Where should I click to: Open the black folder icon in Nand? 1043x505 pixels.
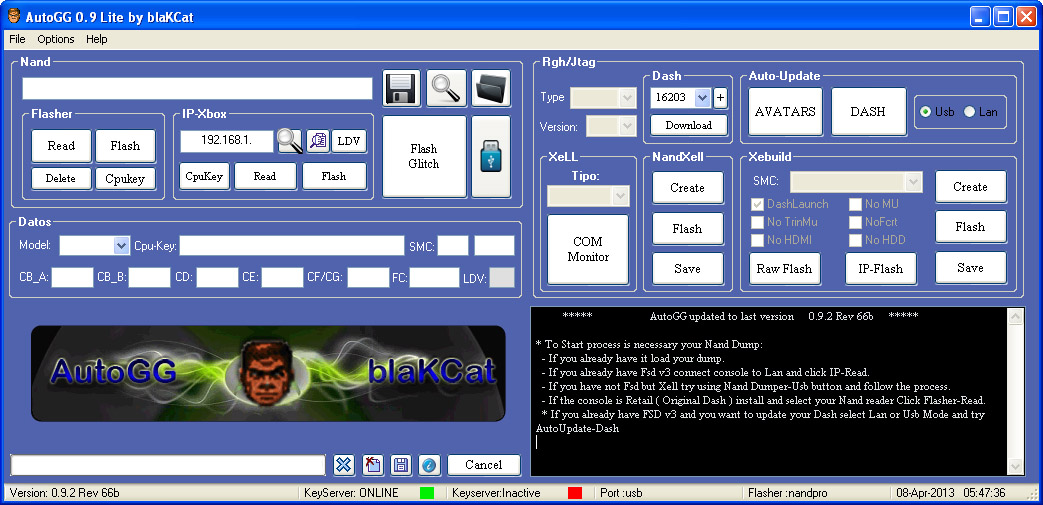click(490, 88)
